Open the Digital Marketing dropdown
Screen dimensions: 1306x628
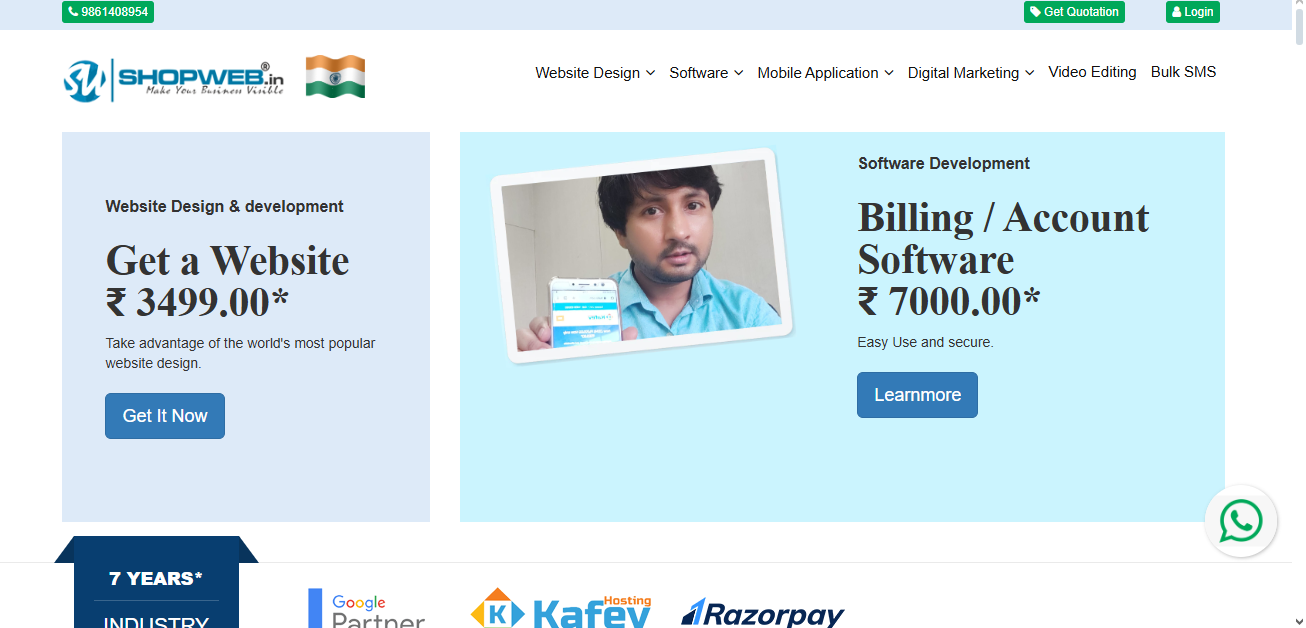pos(971,73)
